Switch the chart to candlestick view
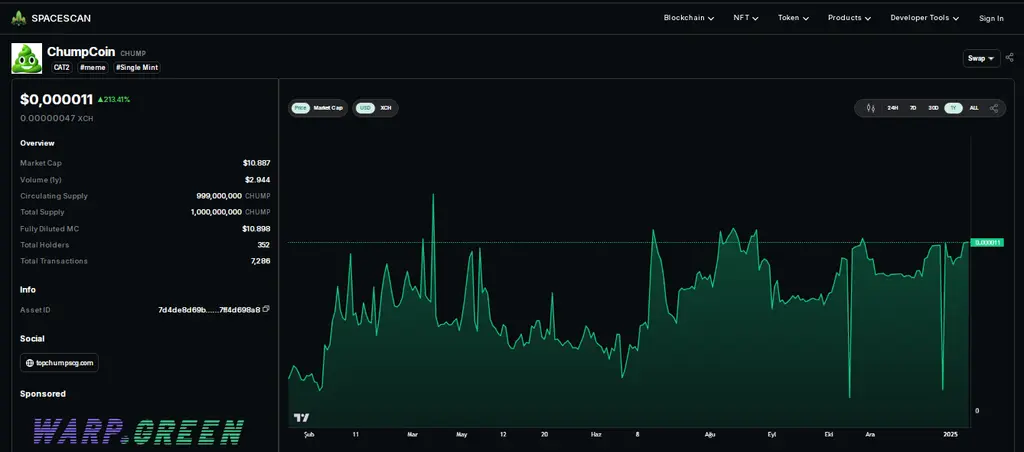Screen dimensions: 1024x452 (x=871, y=108)
